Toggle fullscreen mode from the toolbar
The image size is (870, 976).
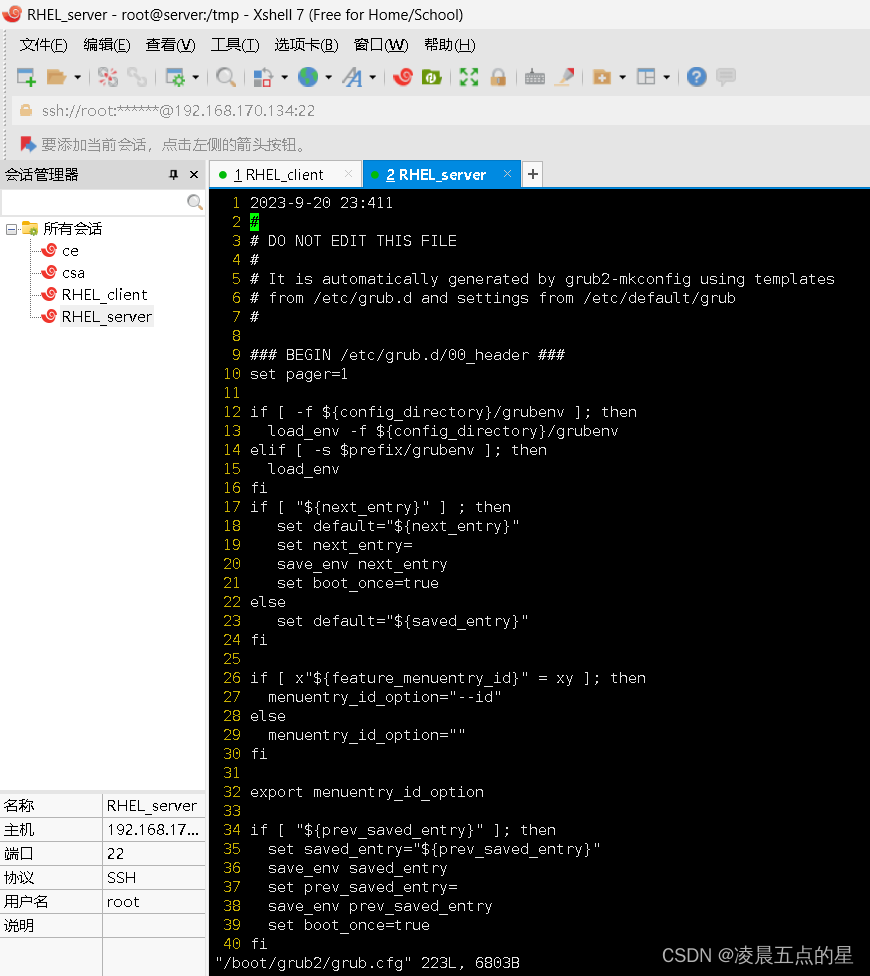(x=468, y=76)
